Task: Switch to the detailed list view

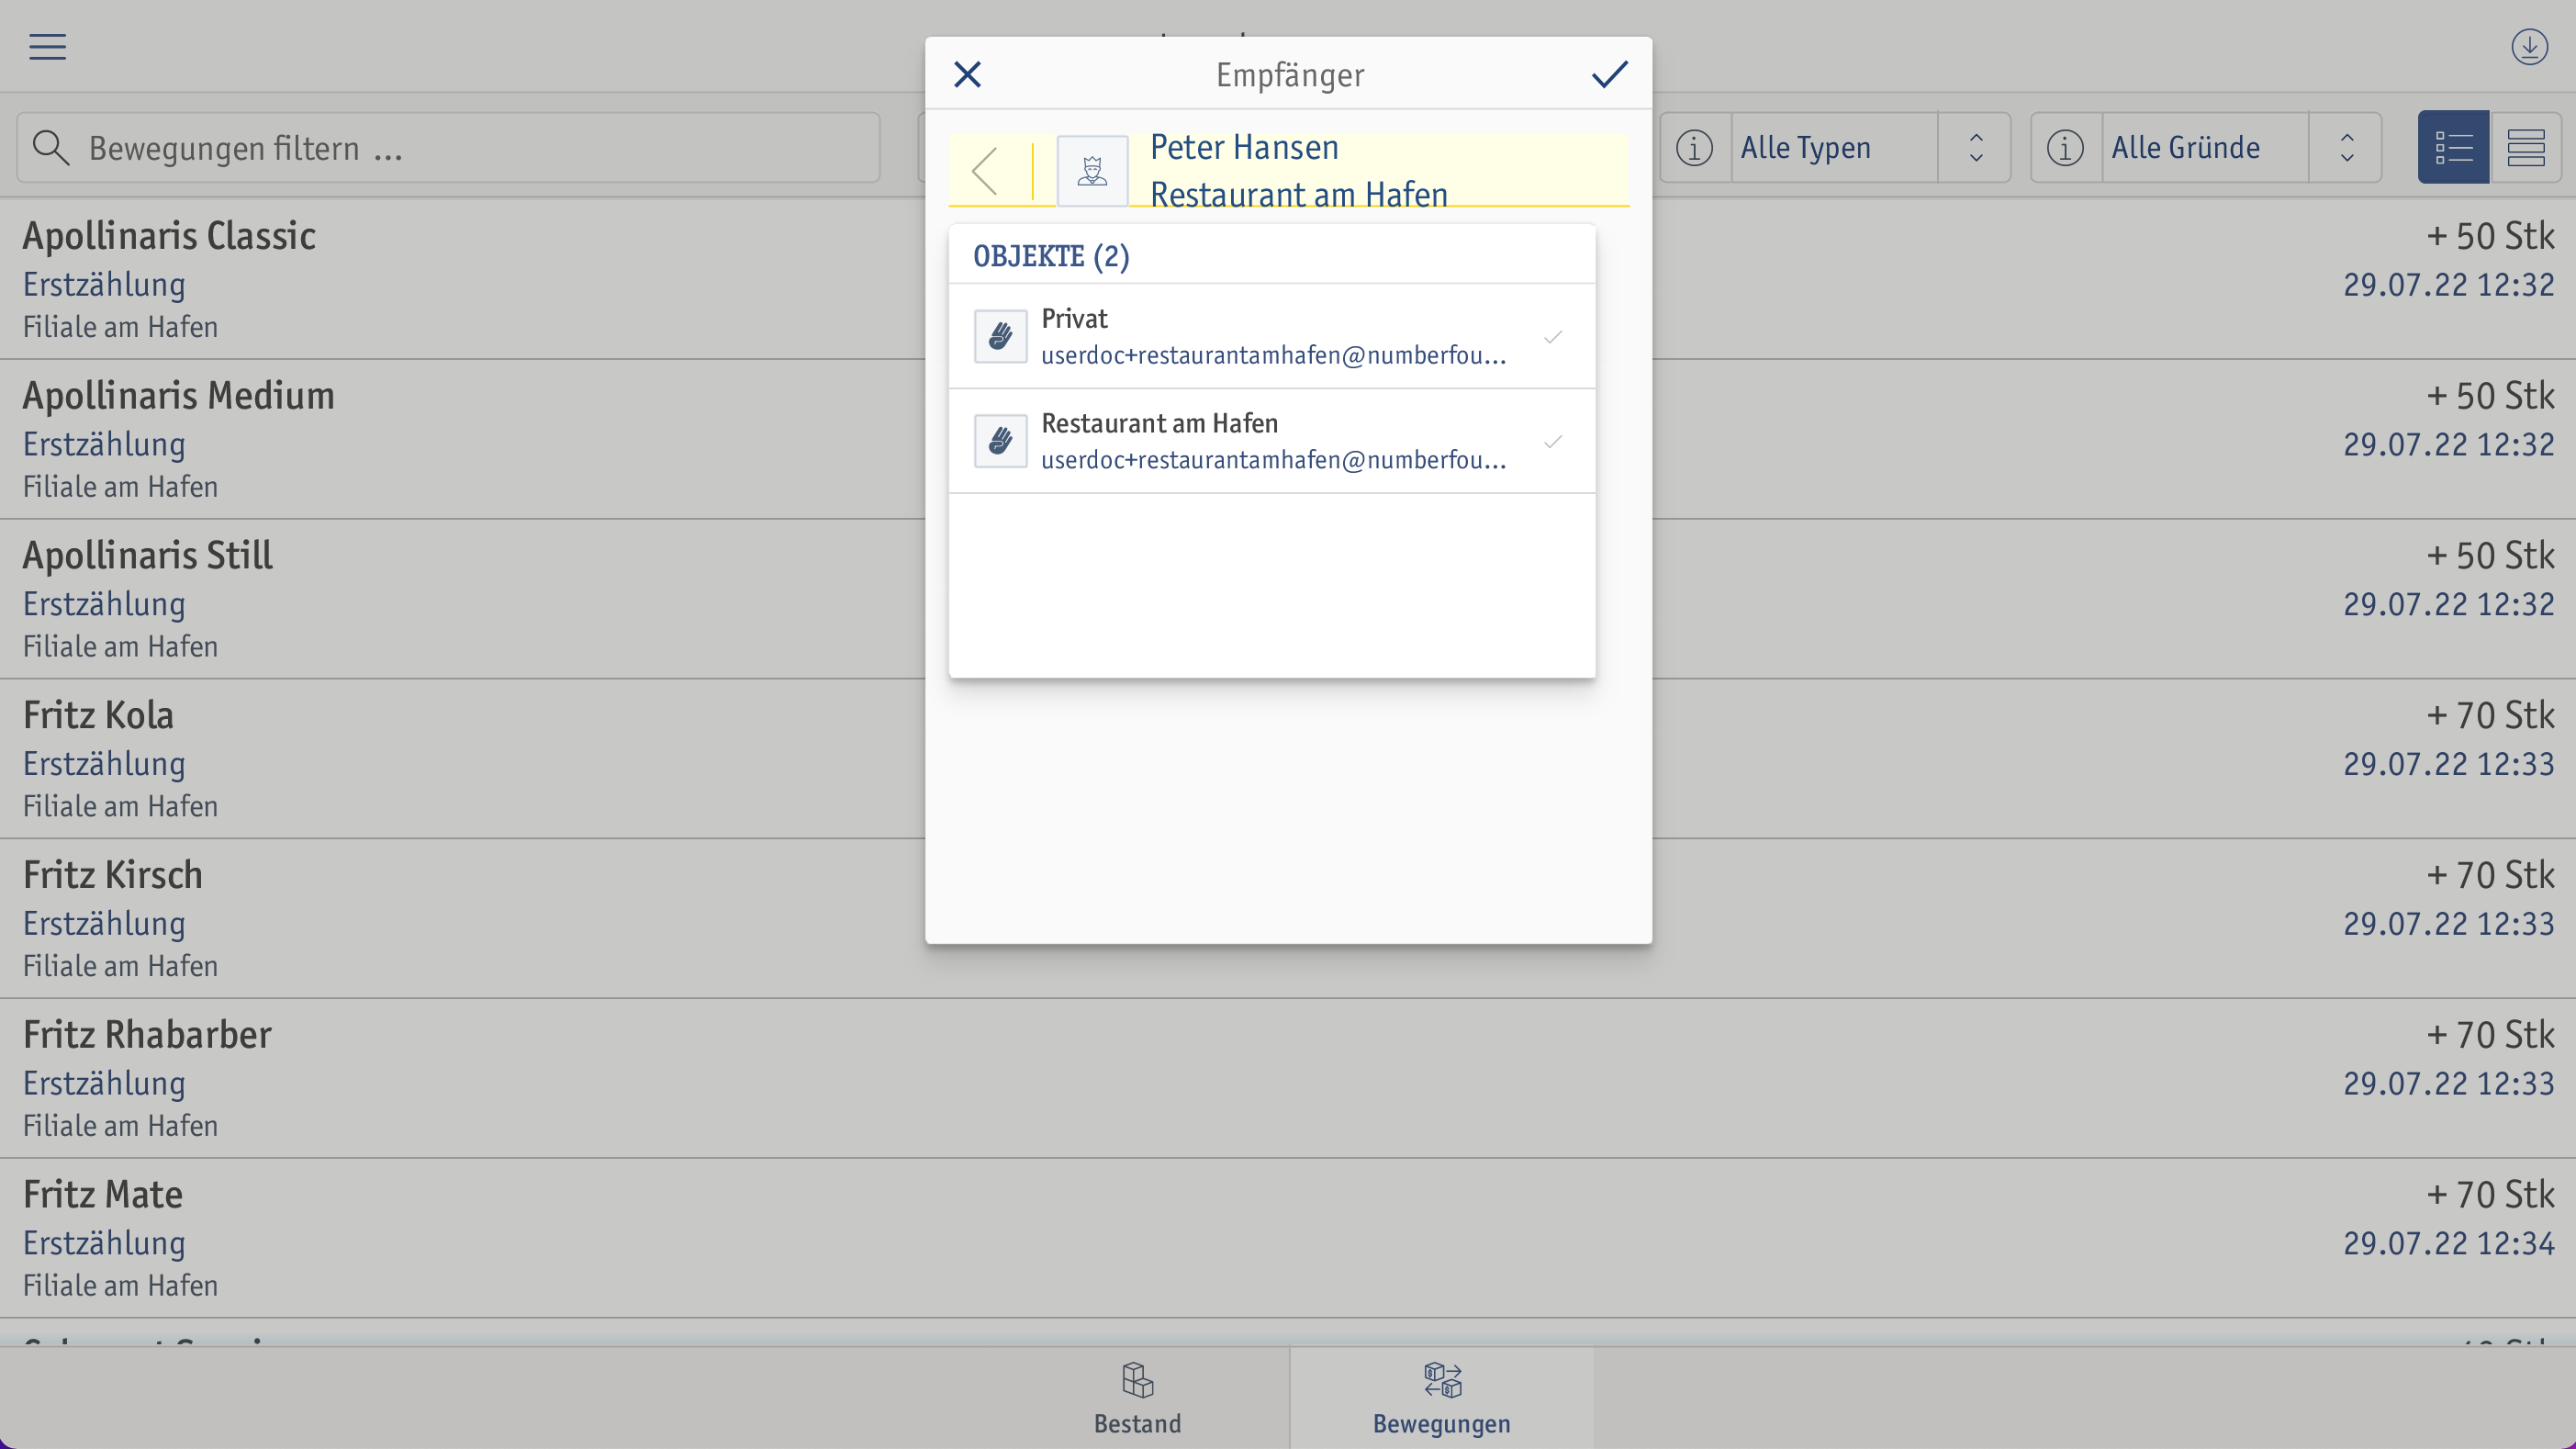Action: click(x=2453, y=147)
